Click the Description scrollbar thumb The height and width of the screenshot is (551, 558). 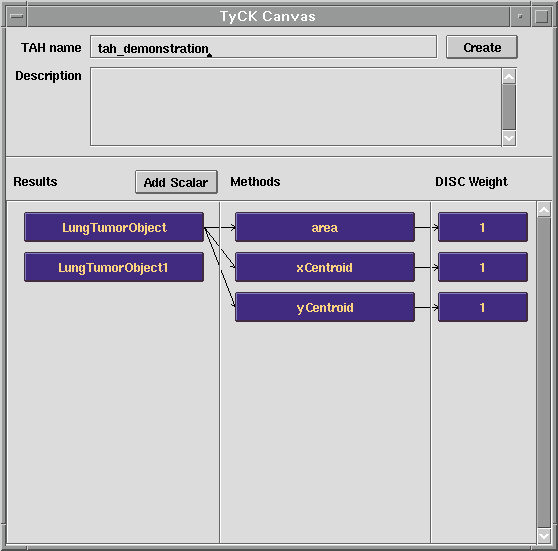click(509, 107)
